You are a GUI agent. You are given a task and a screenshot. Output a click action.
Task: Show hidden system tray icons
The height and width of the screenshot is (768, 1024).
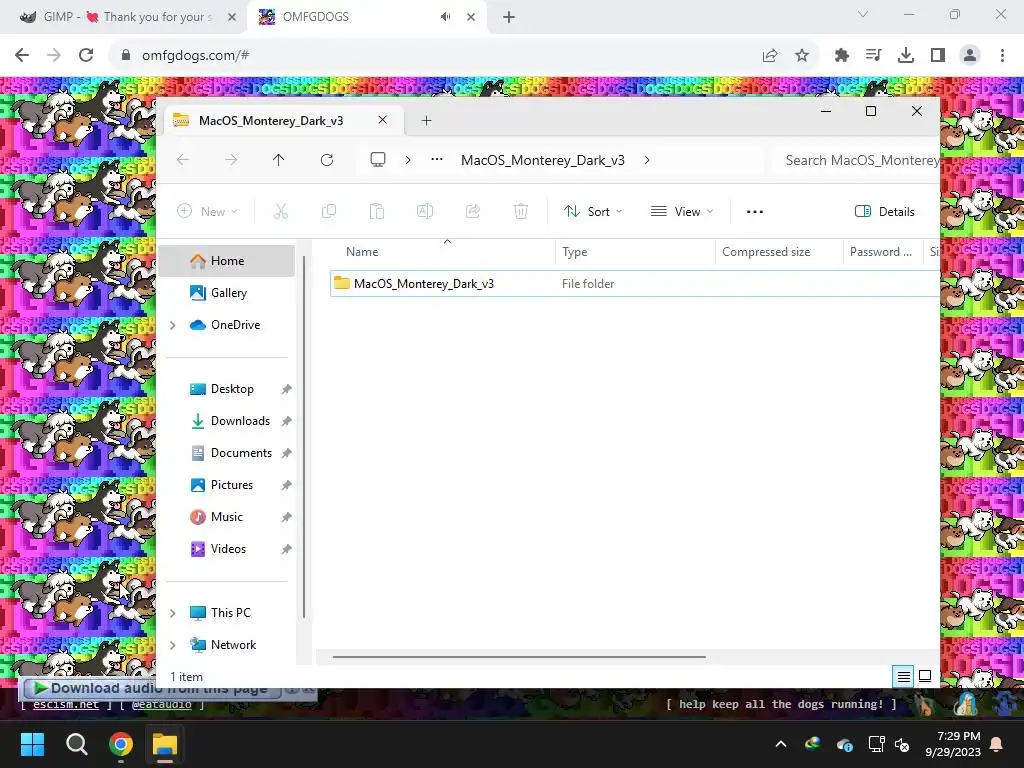pyautogui.click(x=781, y=744)
